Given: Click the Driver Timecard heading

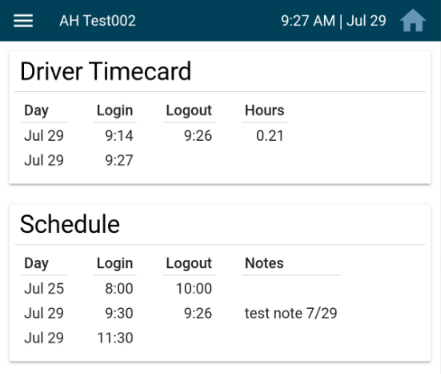Looking at the screenshot, I should tap(106, 71).
